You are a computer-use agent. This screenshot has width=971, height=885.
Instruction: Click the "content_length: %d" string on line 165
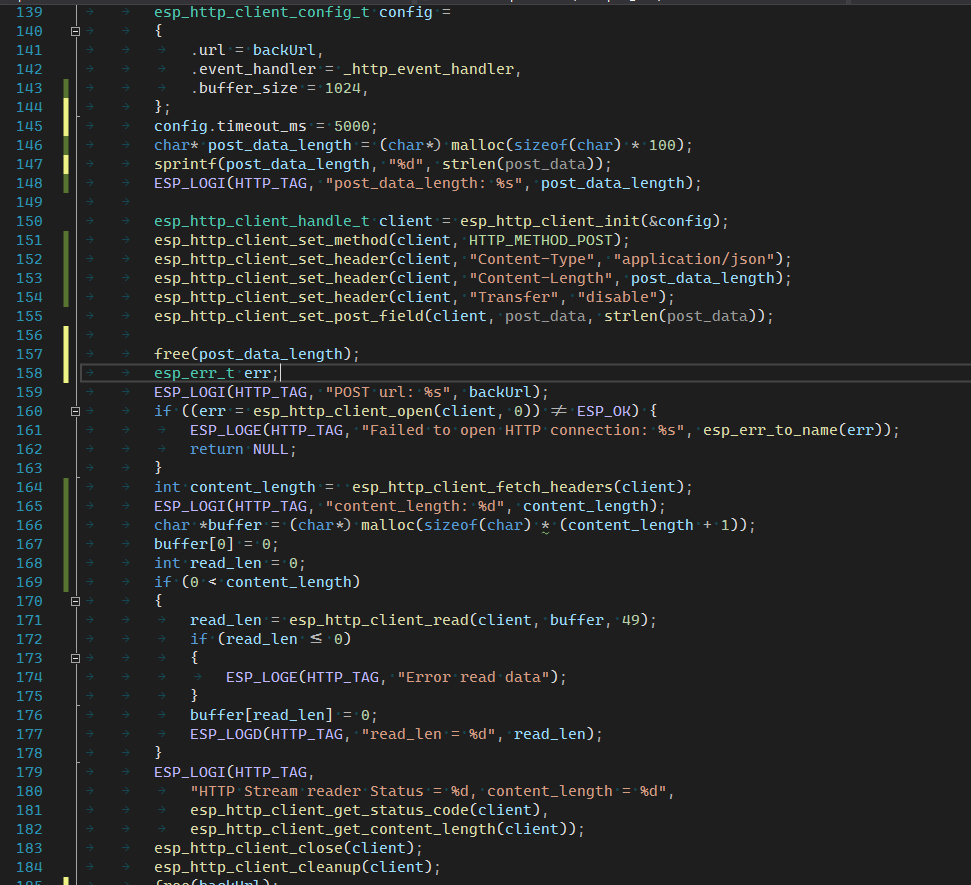click(x=415, y=507)
